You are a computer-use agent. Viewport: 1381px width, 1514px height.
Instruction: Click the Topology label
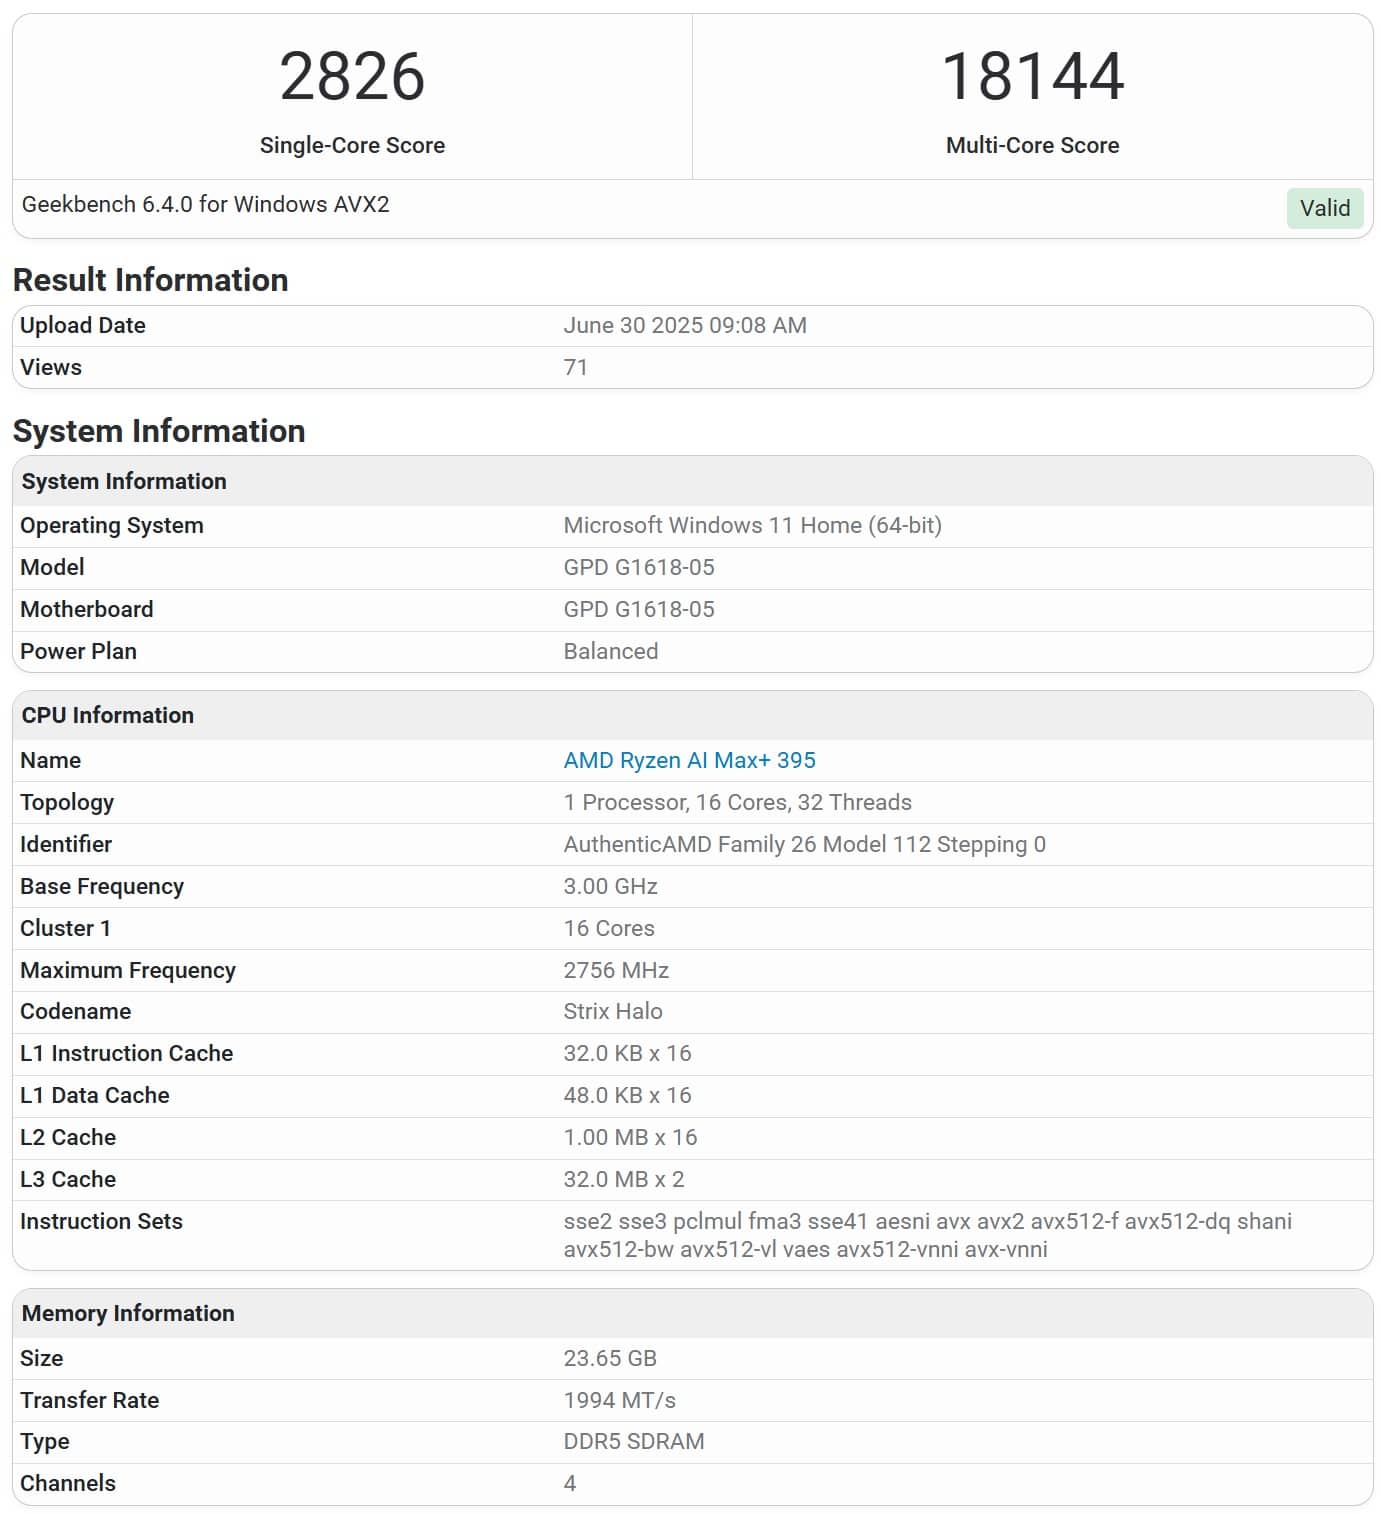[x=67, y=802]
